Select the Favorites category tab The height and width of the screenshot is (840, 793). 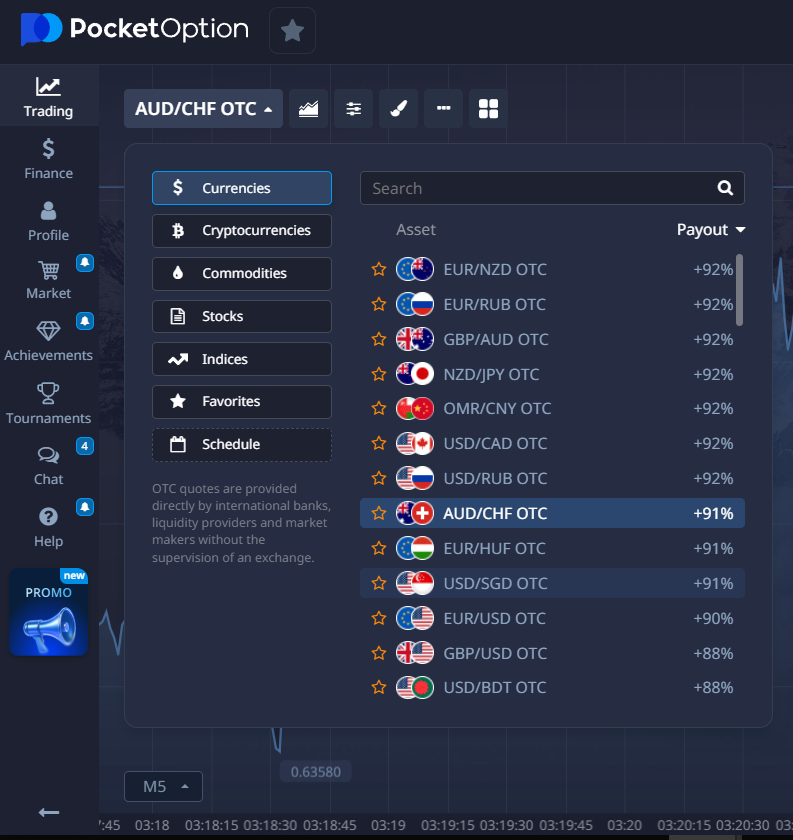[242, 402]
